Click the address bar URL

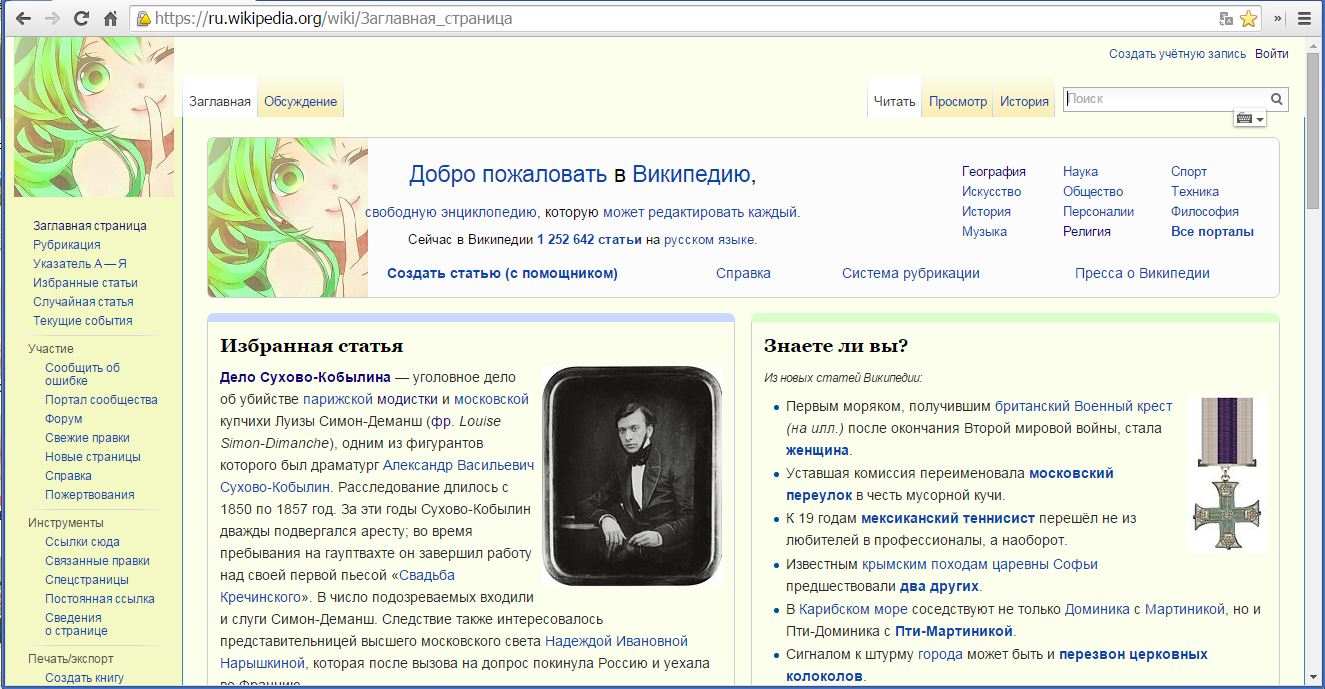(334, 18)
